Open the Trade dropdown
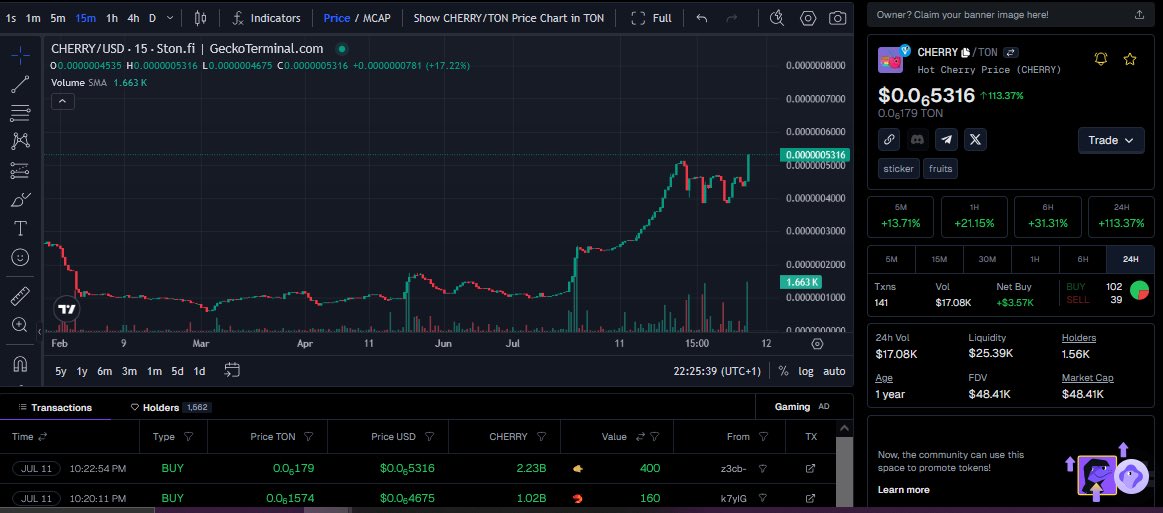This screenshot has height=513, width=1163. coord(1110,140)
